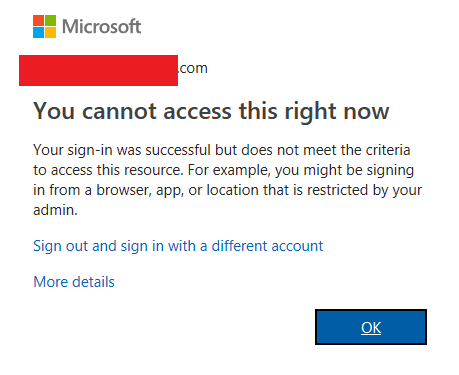Image resolution: width=459 pixels, height=375 pixels.
Task: Click the green square of Microsoft logo
Action: click(50, 20)
